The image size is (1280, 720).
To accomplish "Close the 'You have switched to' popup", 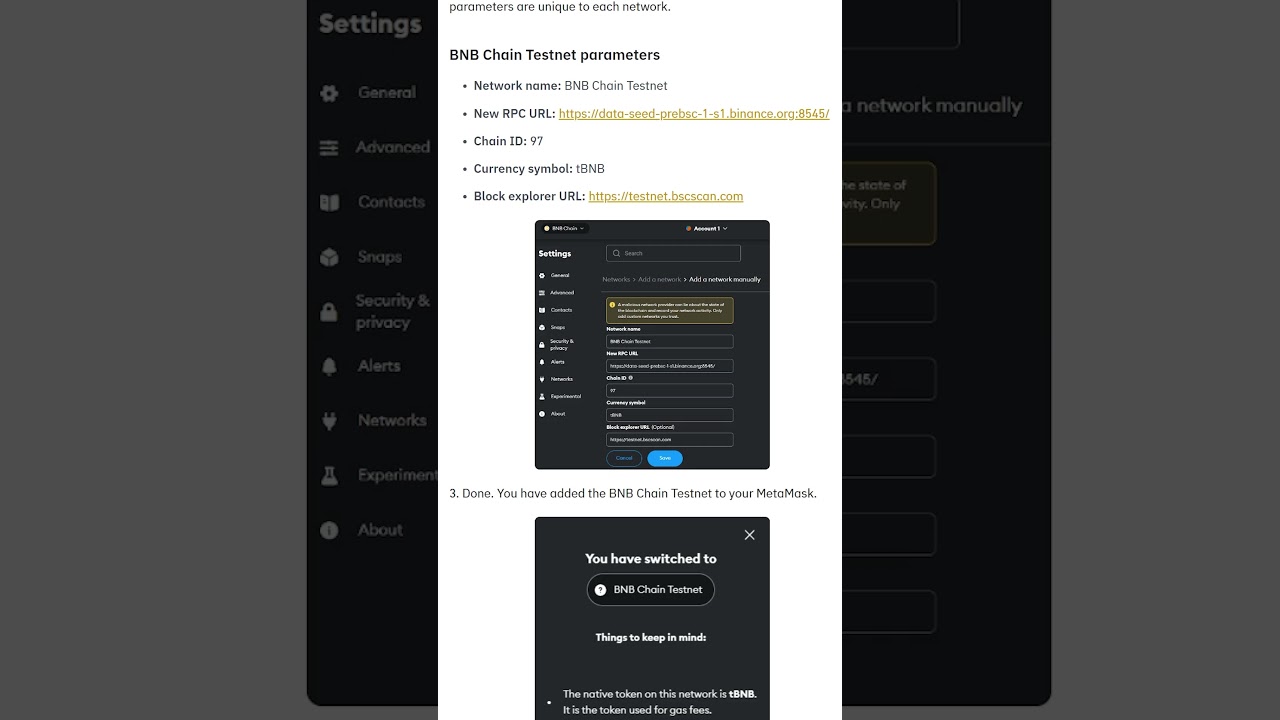I will point(749,535).
